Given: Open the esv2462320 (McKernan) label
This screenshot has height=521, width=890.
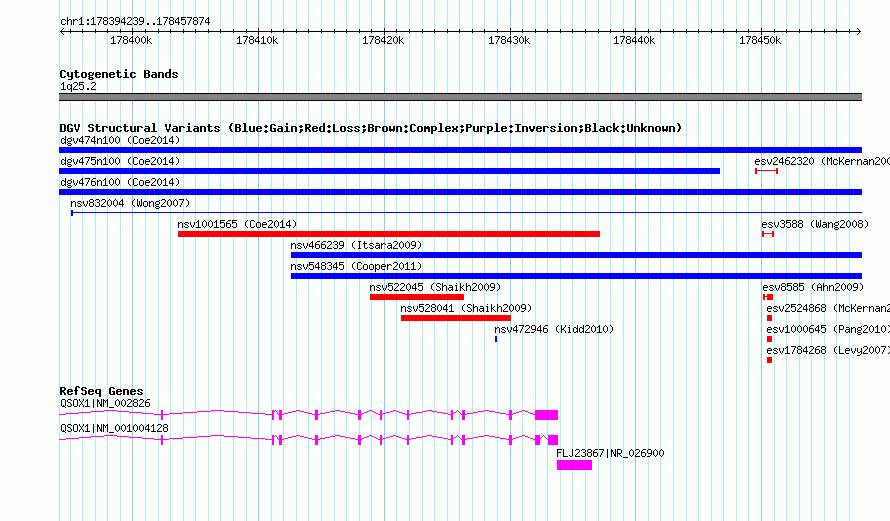Looking at the screenshot, I should point(822,161).
